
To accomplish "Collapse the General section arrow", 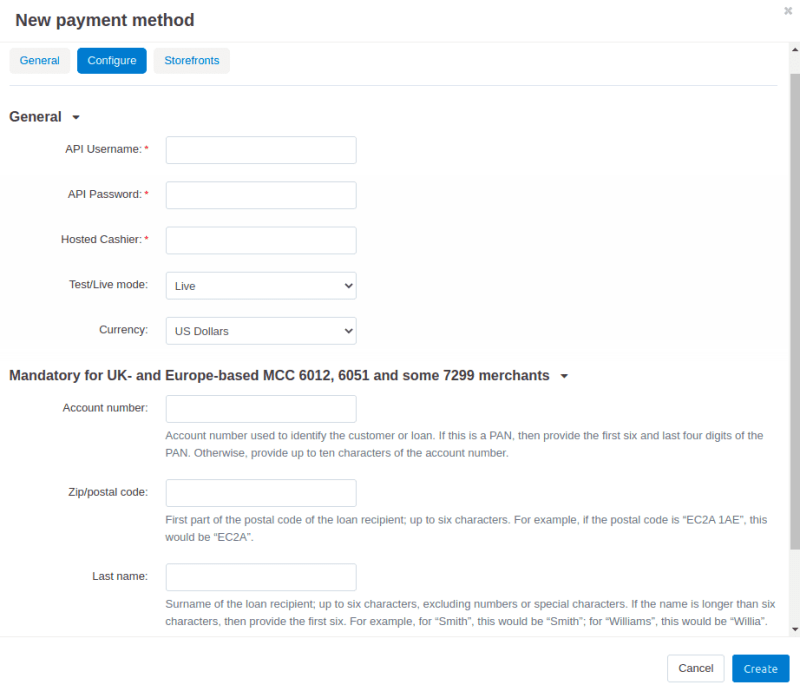I will tap(76, 118).
